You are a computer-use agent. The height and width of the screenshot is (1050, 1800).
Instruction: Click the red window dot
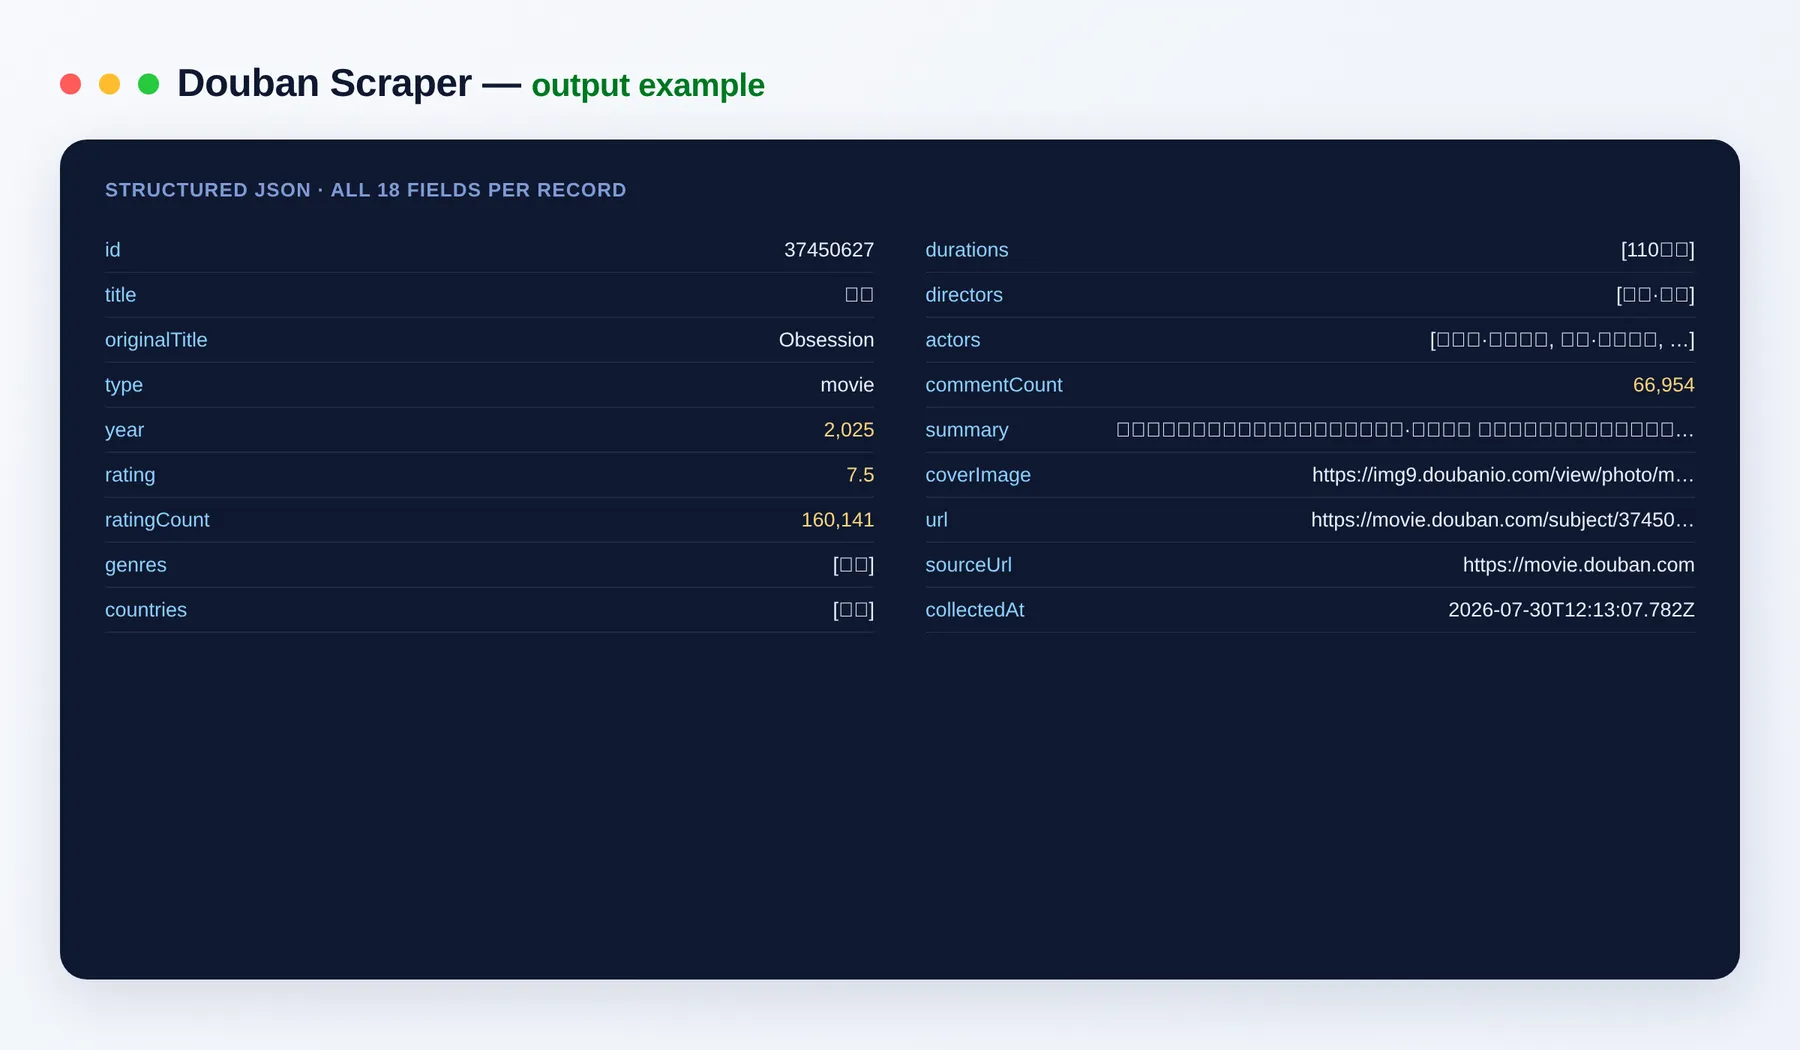pyautogui.click(x=70, y=84)
